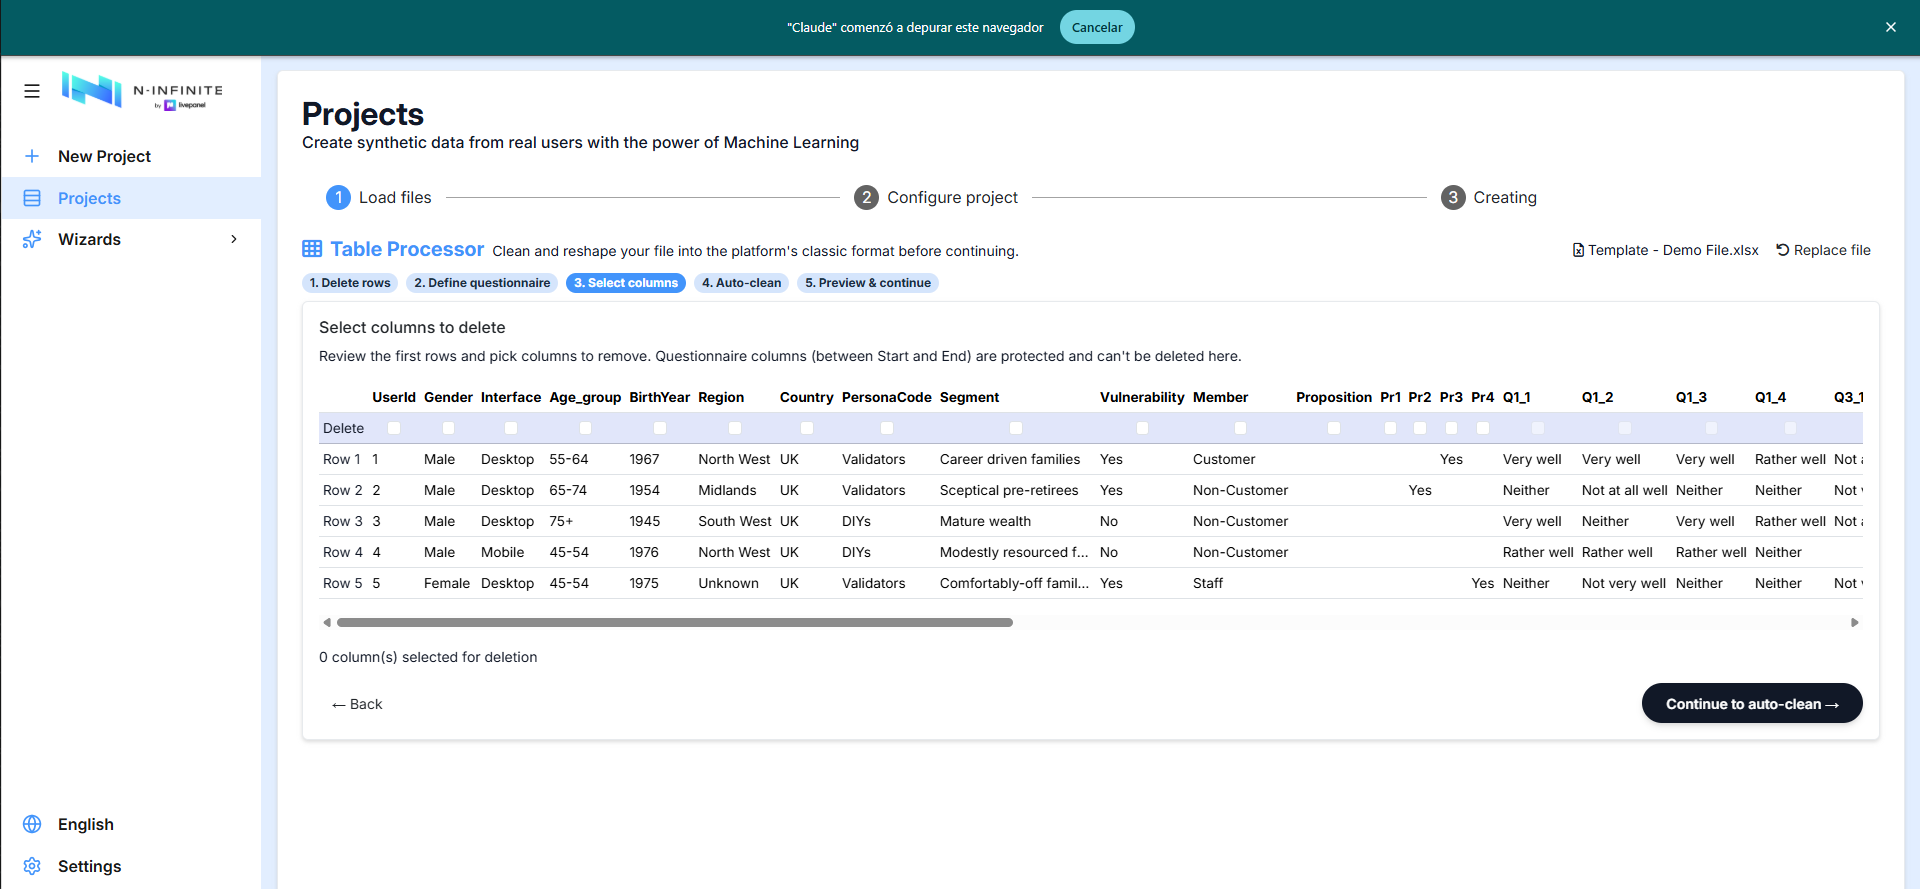This screenshot has height=889, width=1920.
Task: Check the Delete box for PersonaCode column
Action: (x=887, y=428)
